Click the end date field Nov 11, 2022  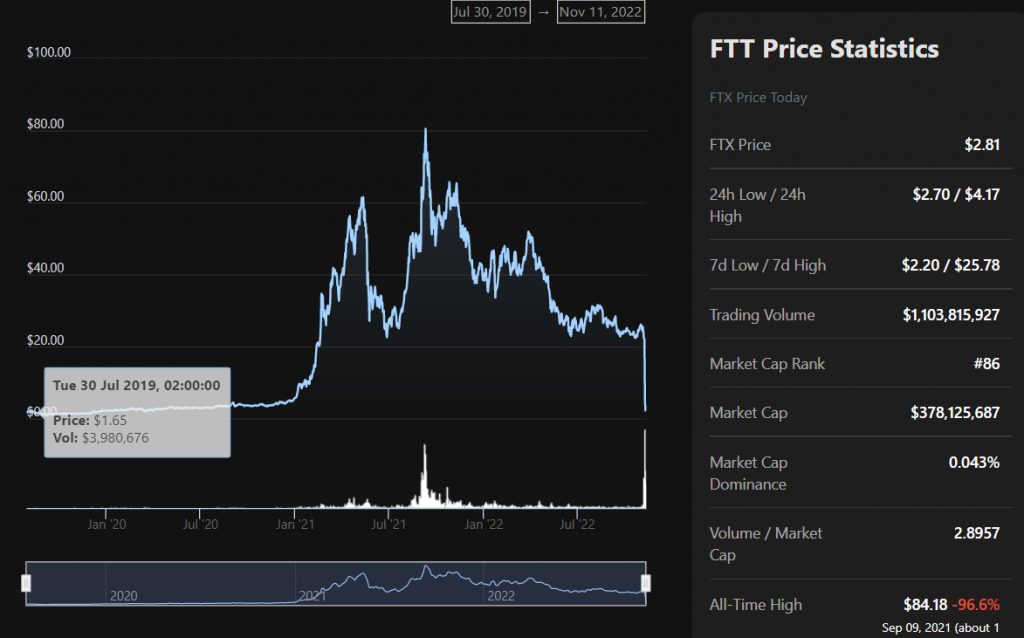click(601, 12)
